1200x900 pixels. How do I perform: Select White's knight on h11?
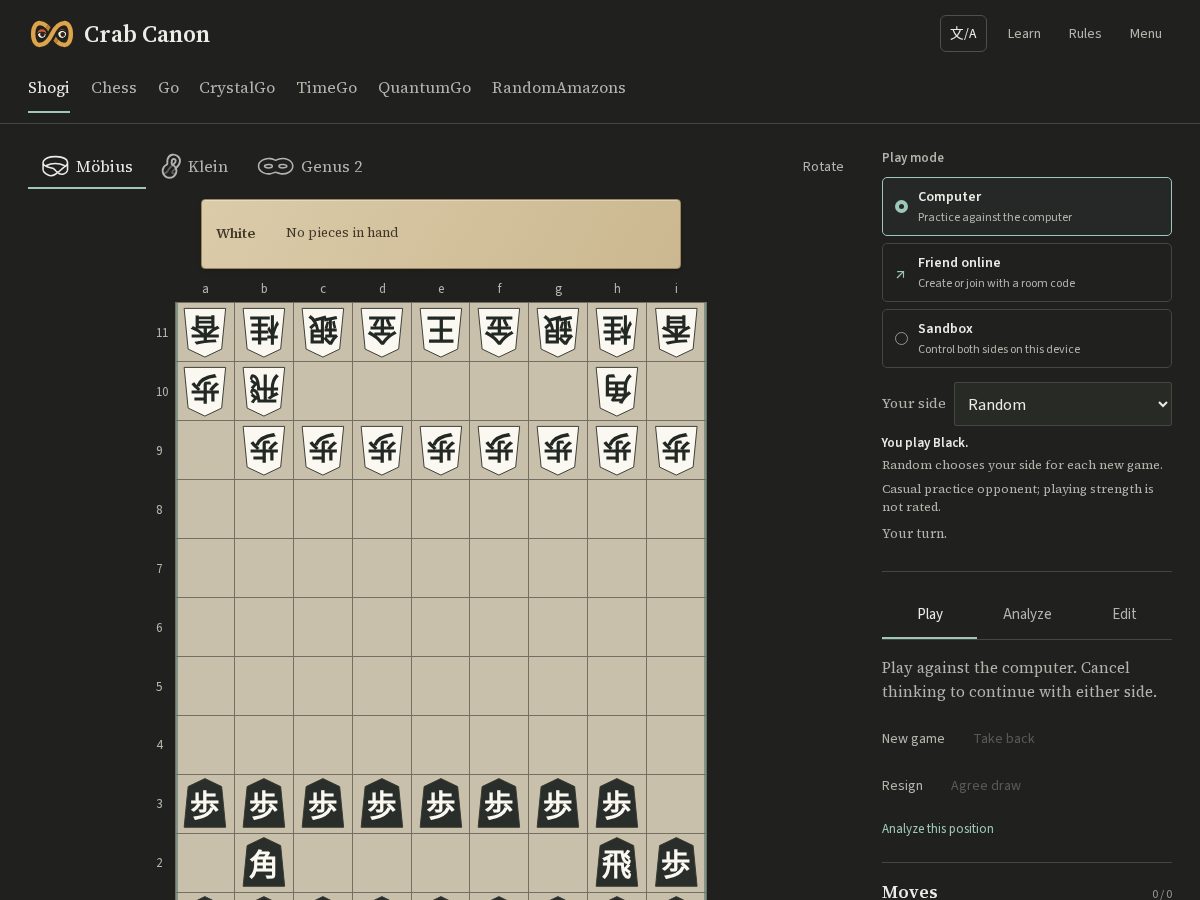tap(617, 332)
